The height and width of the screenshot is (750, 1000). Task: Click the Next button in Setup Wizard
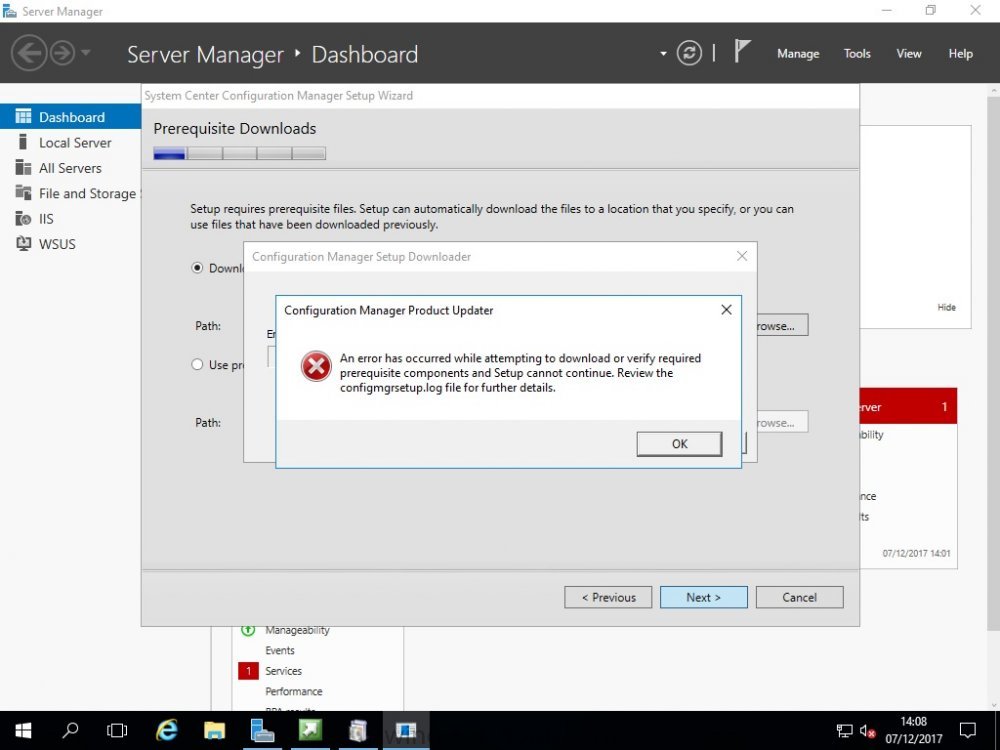[x=703, y=598]
